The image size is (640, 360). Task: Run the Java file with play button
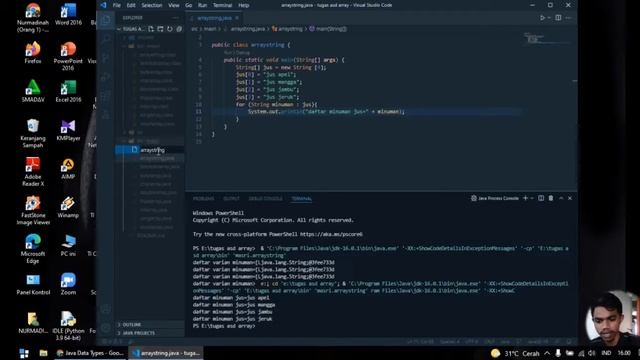click(542, 18)
